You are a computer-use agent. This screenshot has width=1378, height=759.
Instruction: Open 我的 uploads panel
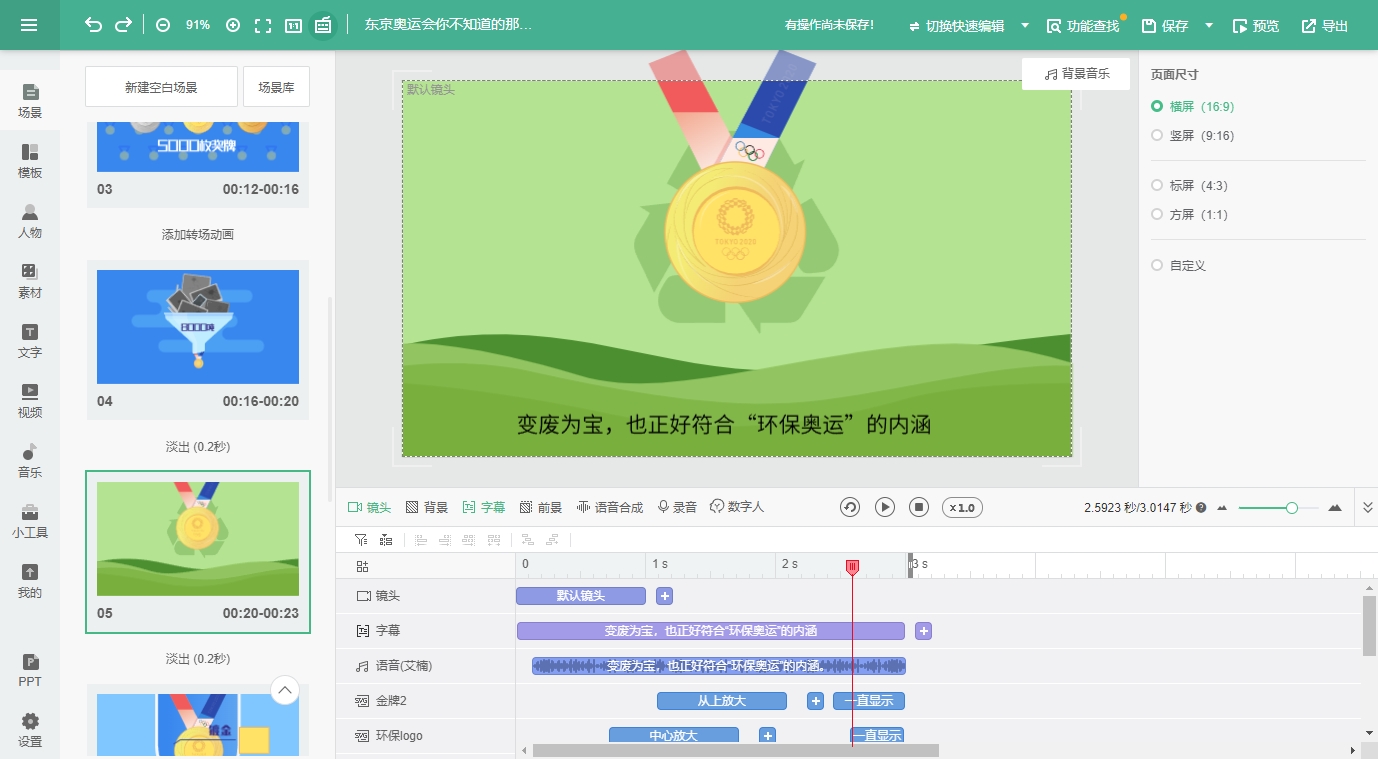(30, 581)
